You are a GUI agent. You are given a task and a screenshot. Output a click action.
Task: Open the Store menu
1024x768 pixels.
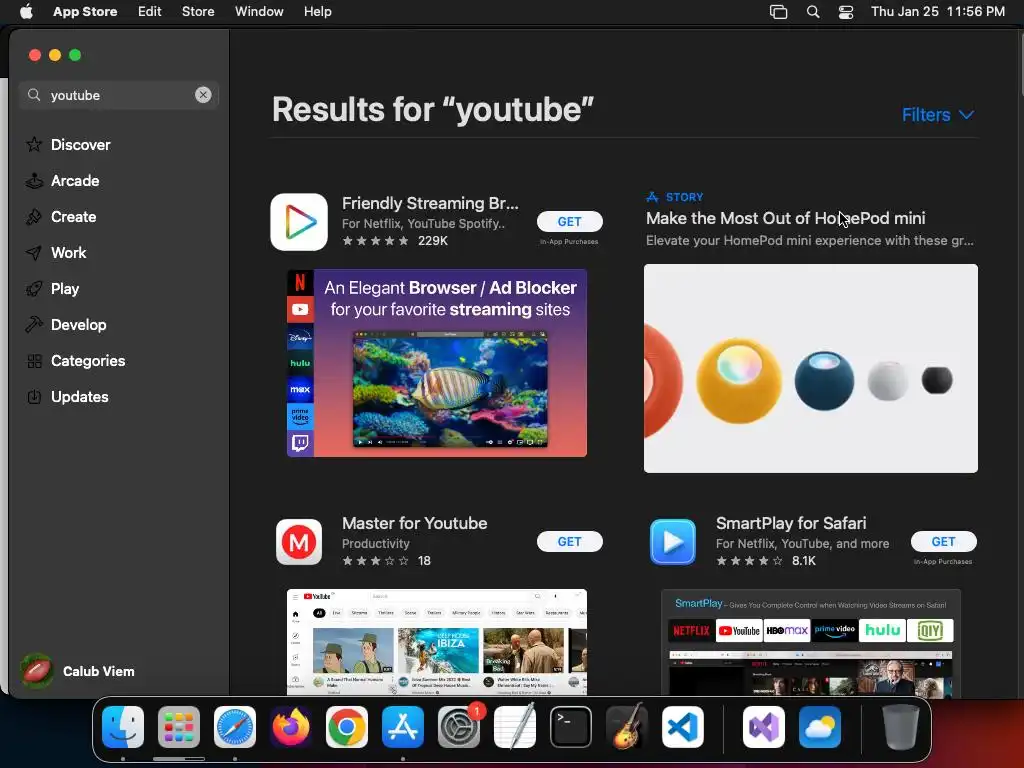coord(198,12)
